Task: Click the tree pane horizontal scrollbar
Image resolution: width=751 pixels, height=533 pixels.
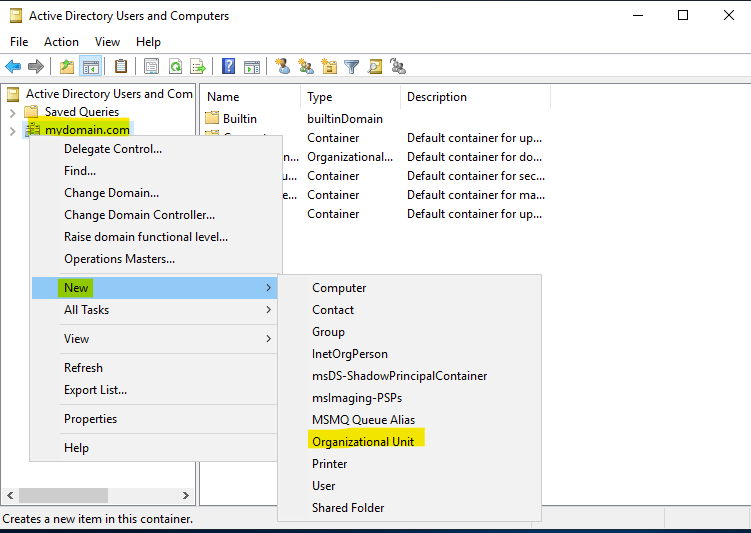Action: pyautogui.click(x=64, y=495)
